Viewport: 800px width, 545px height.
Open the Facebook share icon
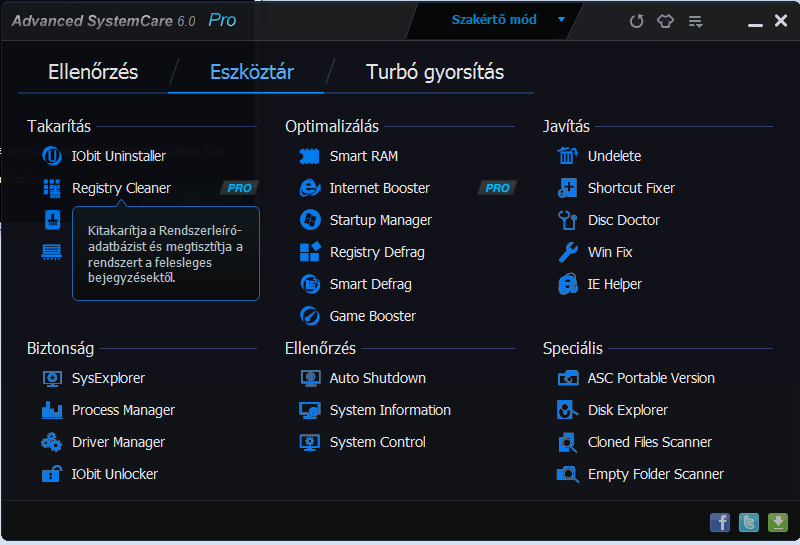[720, 523]
